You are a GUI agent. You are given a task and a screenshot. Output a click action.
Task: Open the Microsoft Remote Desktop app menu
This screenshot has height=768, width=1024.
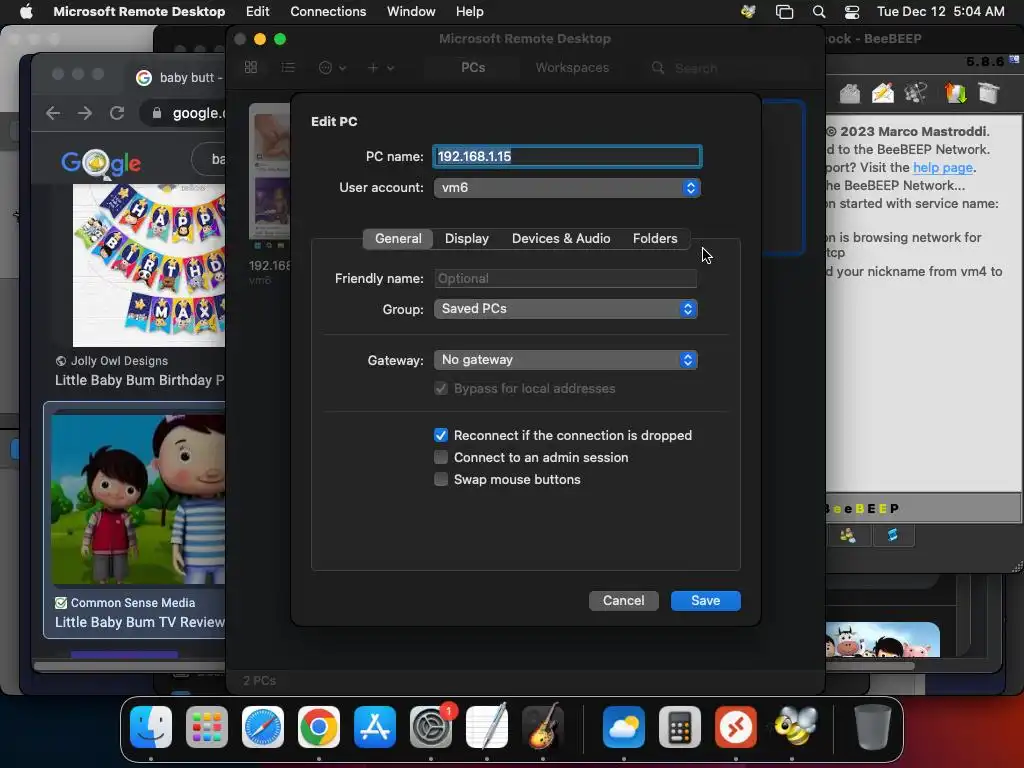139,12
